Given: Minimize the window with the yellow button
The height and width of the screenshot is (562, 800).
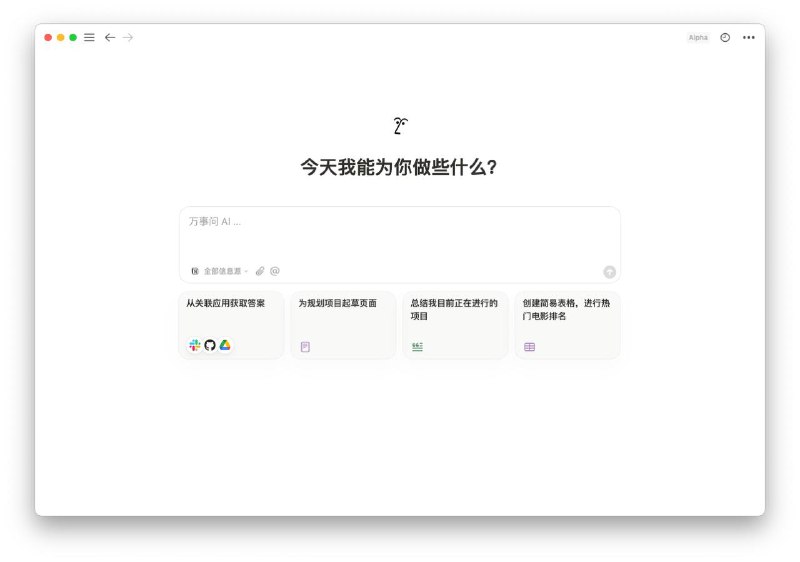Looking at the screenshot, I should pyautogui.click(x=60, y=37).
